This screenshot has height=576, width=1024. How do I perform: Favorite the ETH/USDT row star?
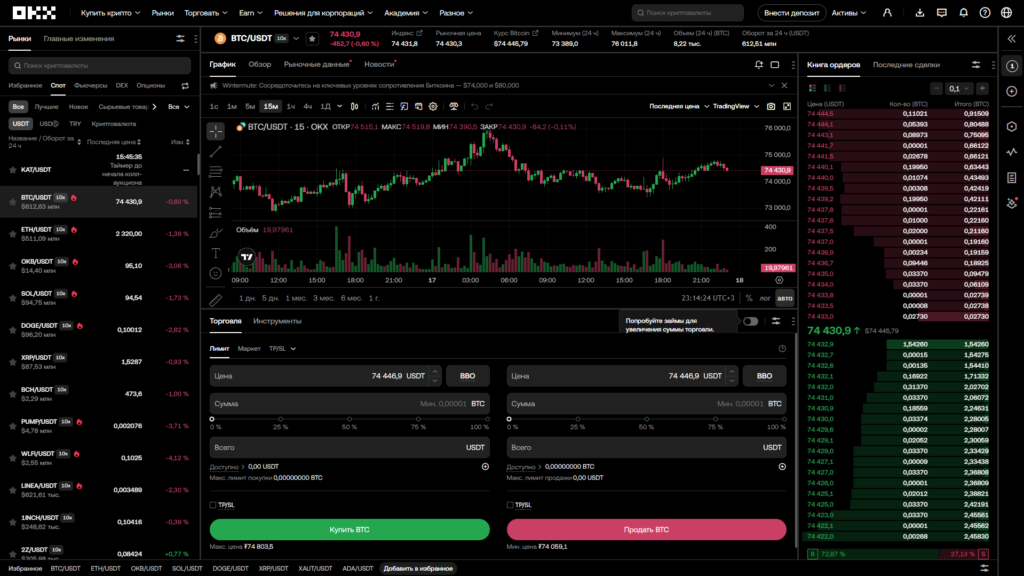tap(12, 234)
